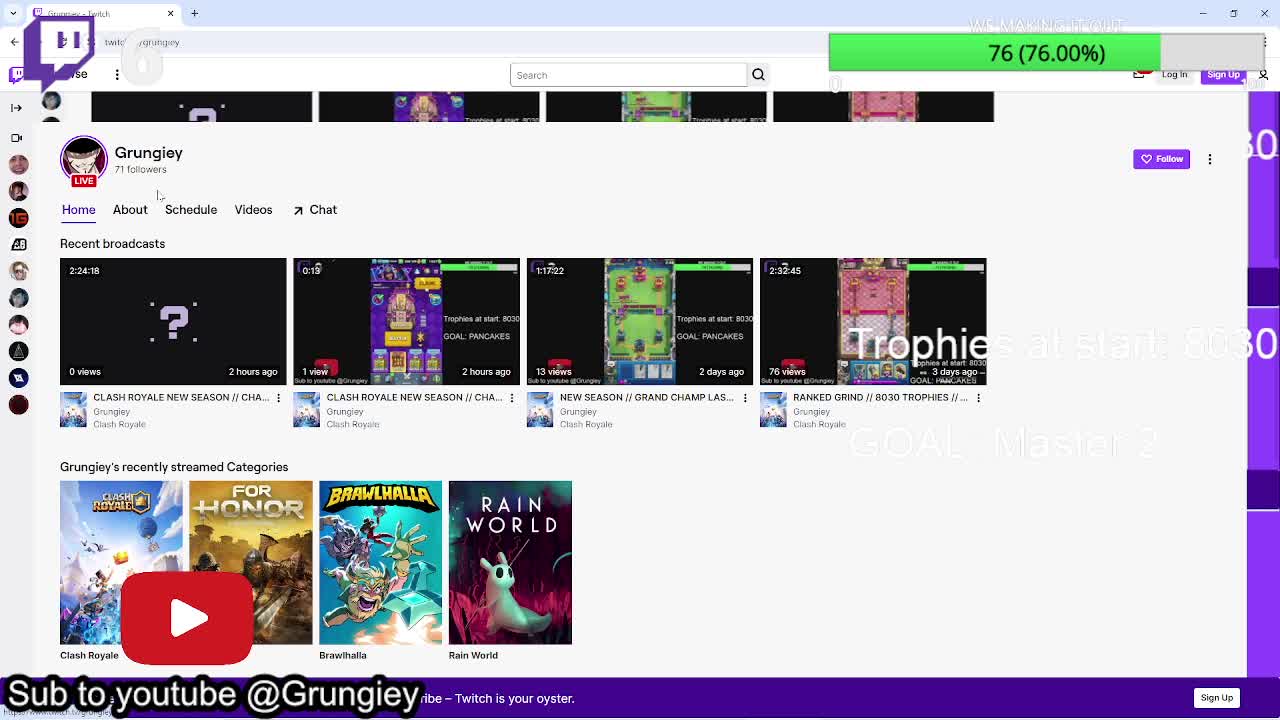This screenshot has height=720, width=1280.
Task: Click Clash Royale game icon under the 0:19 broadcast
Action: 306,410
